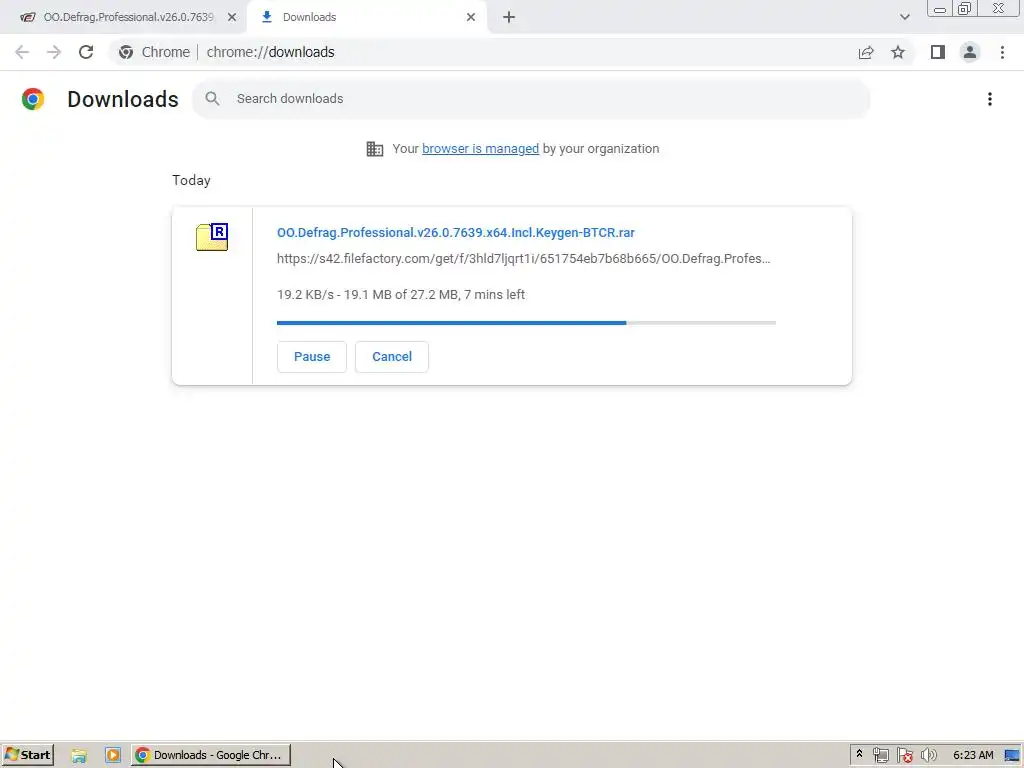Click the 'Today' date heading

[x=191, y=180]
